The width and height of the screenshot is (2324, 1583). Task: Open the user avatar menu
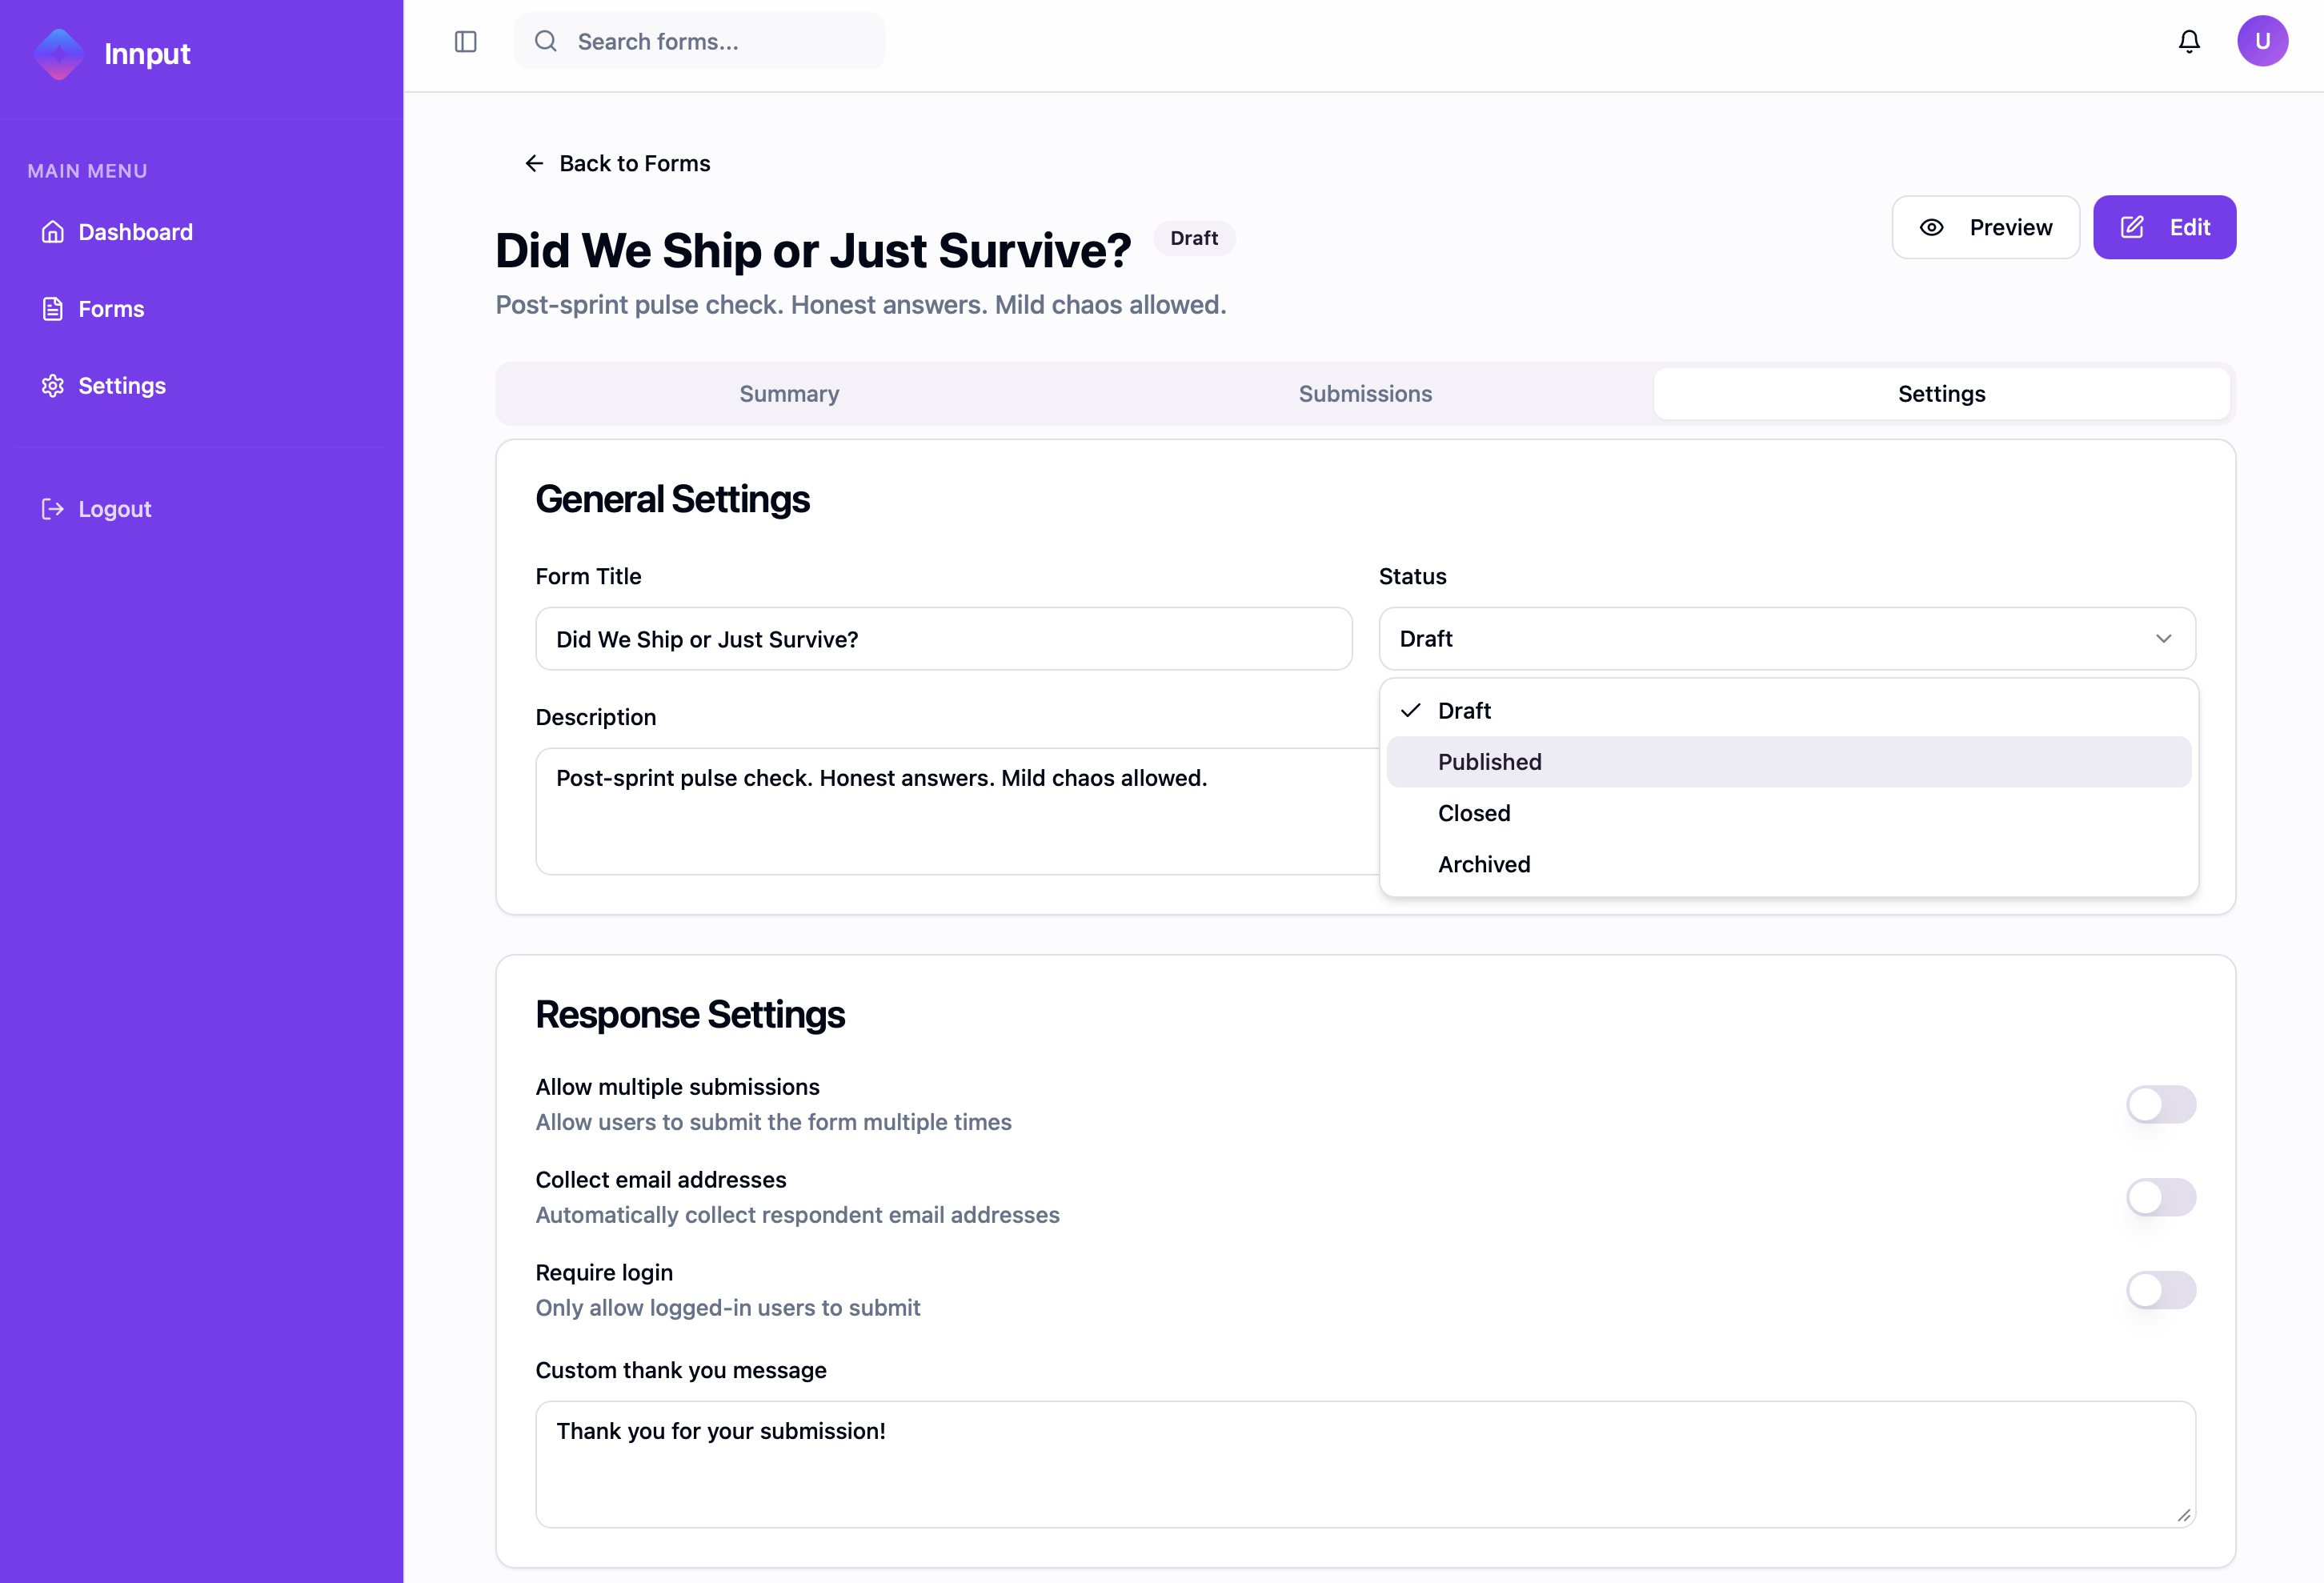[x=2263, y=41]
